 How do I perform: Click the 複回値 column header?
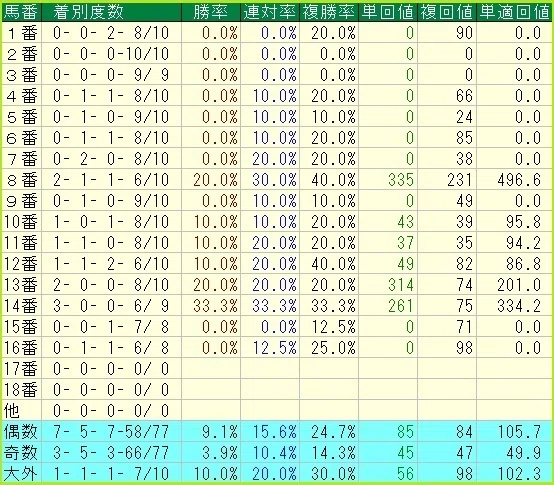tap(447, 12)
